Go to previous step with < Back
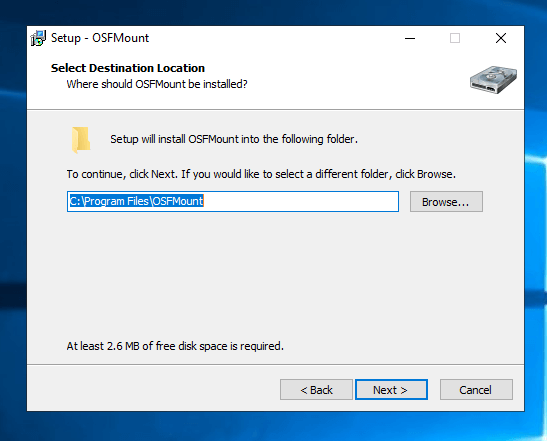The image size is (547, 441). [316, 389]
